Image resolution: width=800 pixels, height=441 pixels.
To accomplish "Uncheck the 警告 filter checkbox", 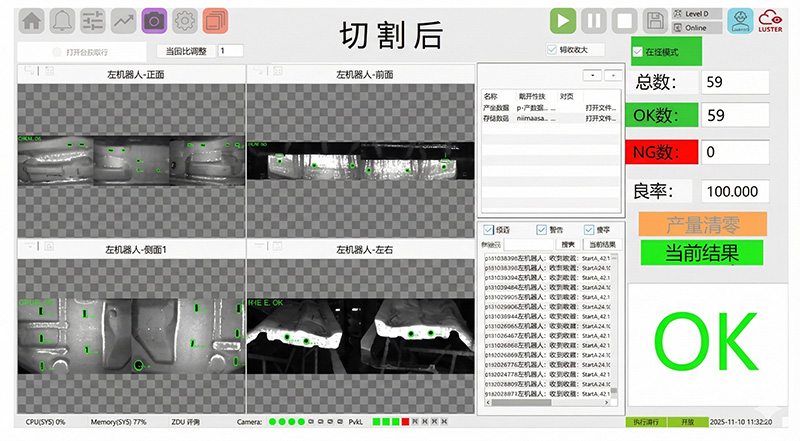I will 542,229.
